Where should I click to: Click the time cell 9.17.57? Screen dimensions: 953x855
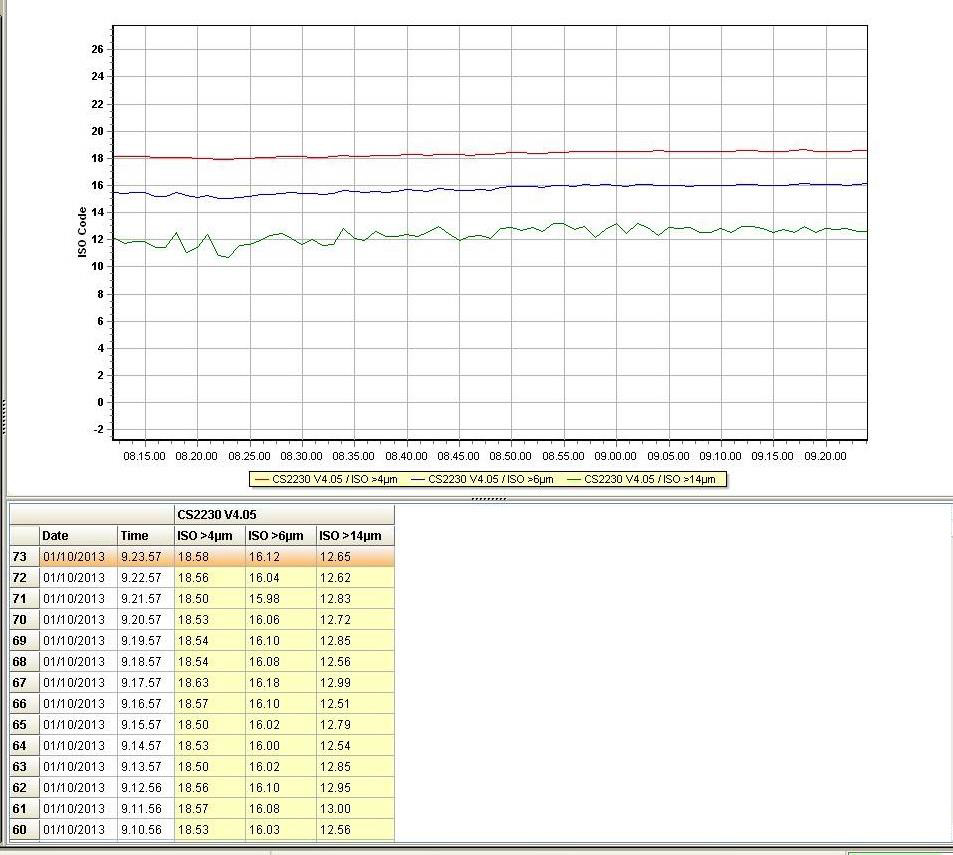[x=145, y=683]
